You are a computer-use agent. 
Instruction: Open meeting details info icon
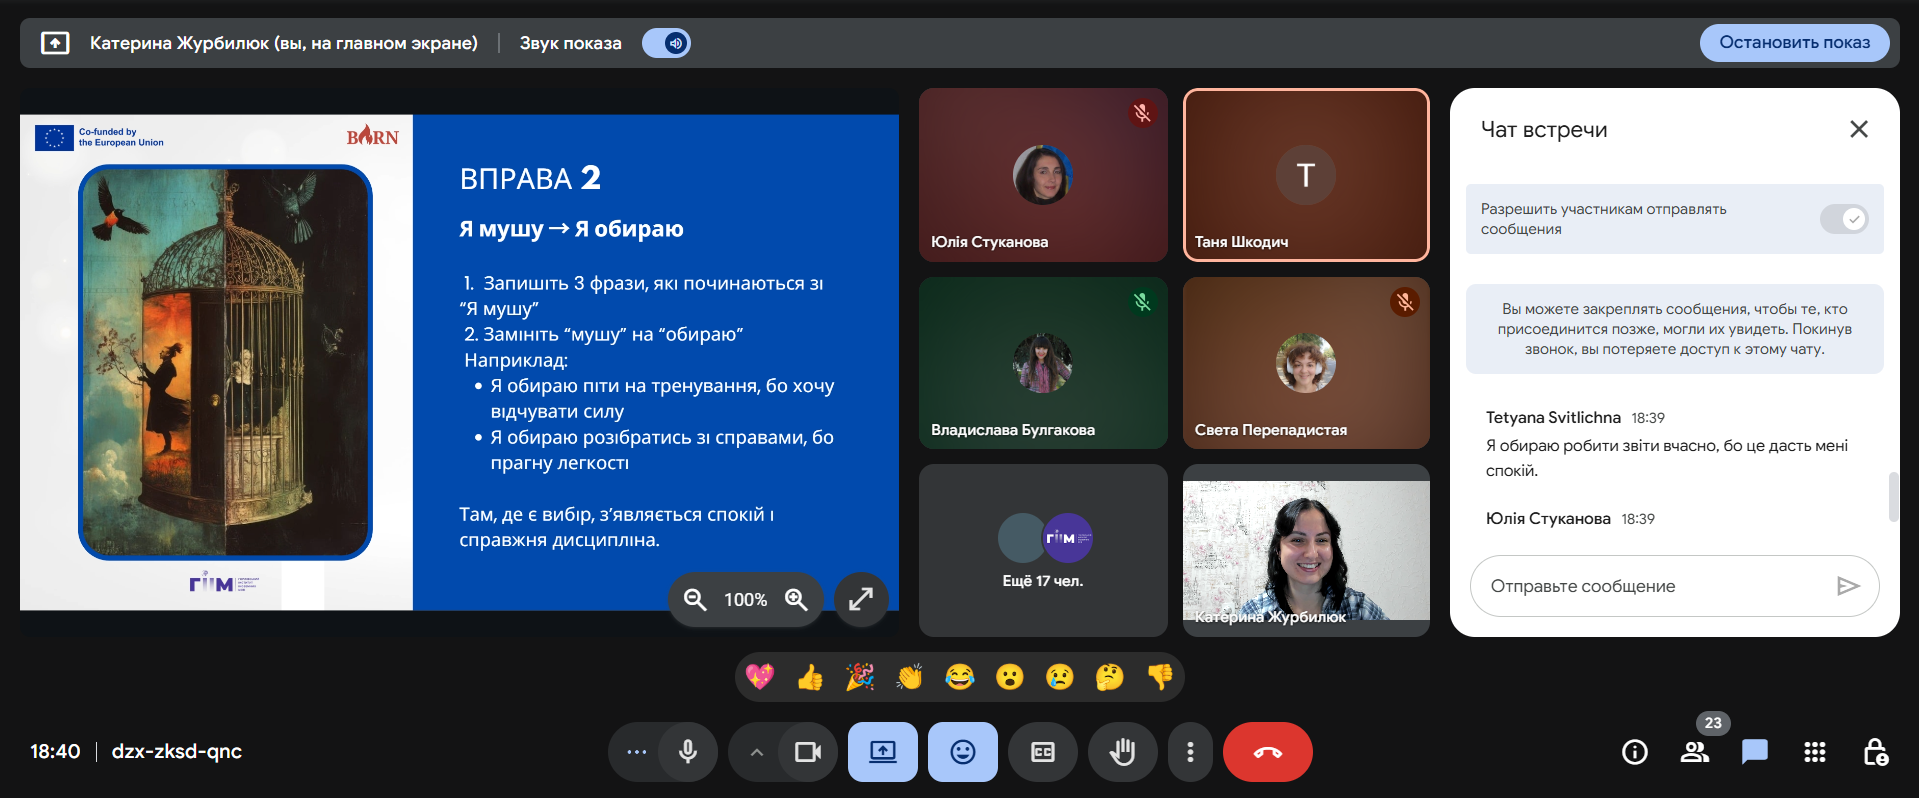(x=1634, y=752)
